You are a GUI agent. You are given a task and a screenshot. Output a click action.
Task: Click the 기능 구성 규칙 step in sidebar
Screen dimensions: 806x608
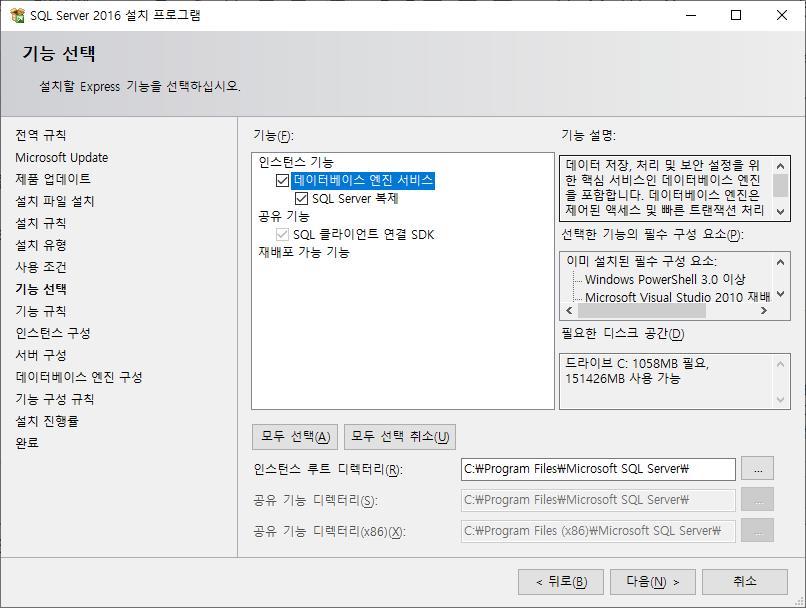[x=54, y=399]
